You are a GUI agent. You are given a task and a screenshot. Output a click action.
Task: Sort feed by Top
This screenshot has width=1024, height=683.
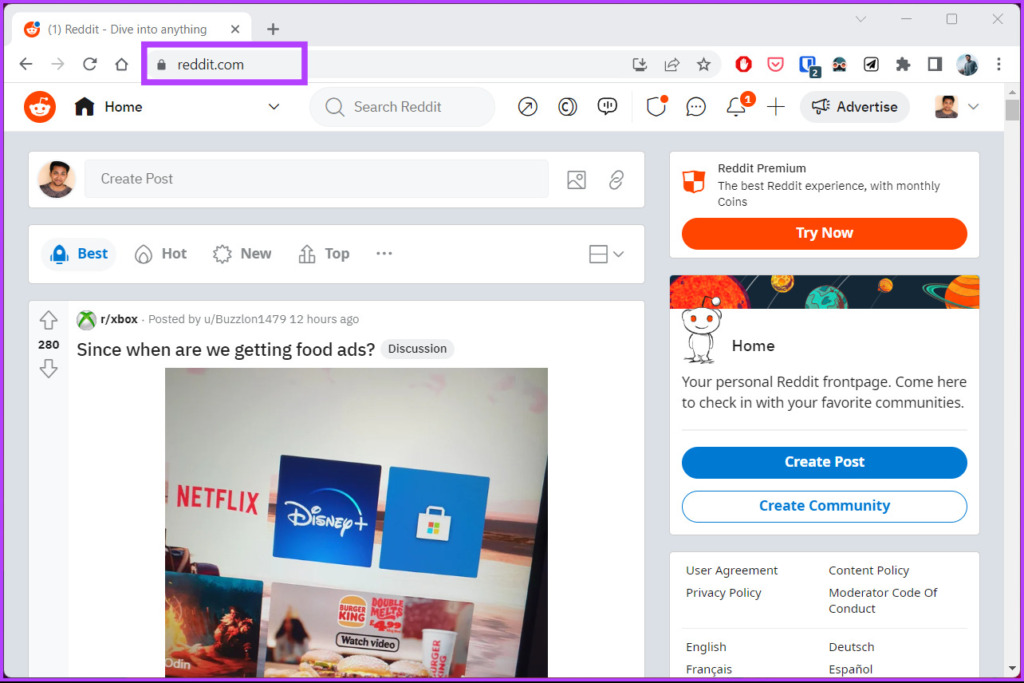[325, 253]
